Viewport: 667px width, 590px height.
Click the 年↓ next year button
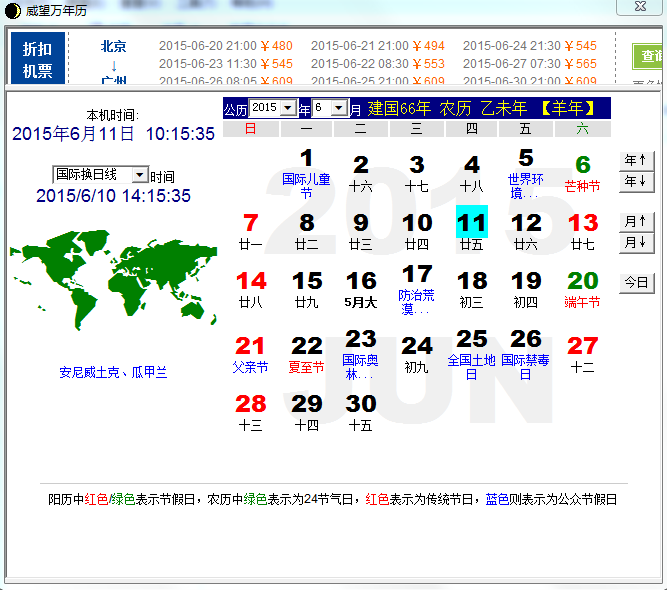pos(635,181)
